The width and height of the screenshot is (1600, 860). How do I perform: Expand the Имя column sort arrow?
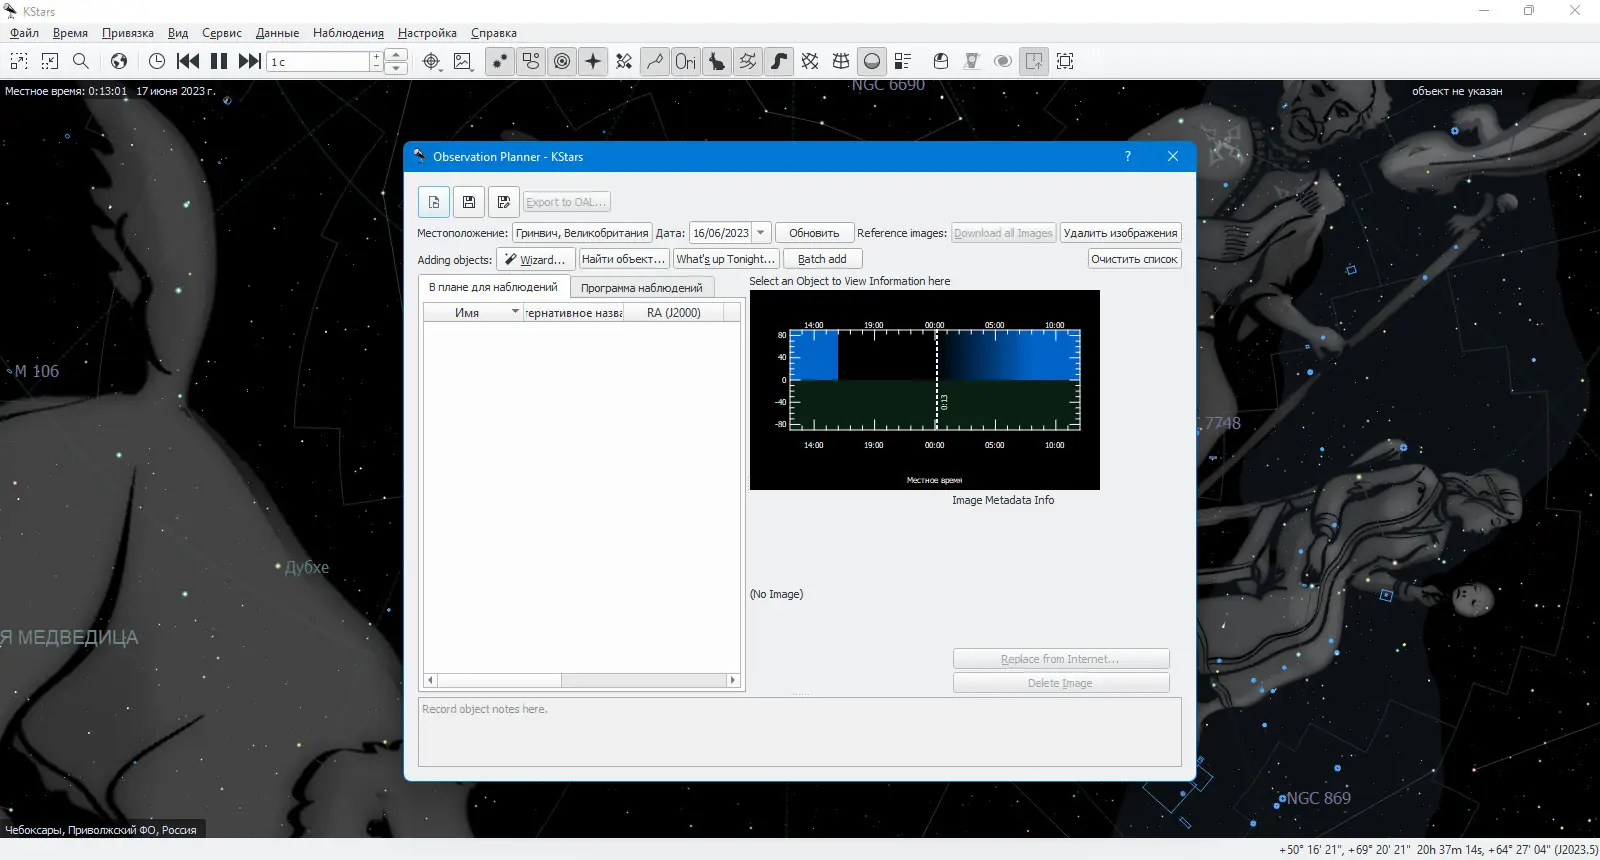516,312
